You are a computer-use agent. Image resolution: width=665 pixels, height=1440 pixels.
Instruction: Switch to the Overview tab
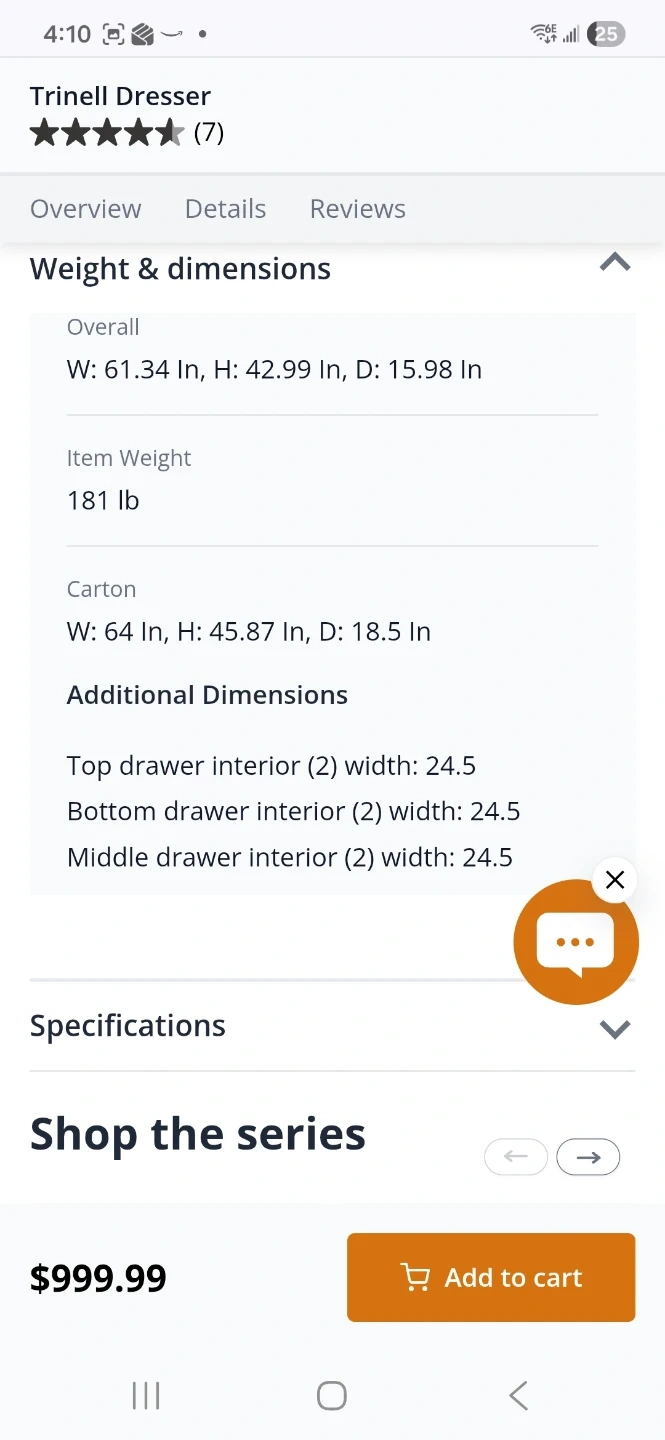(86, 209)
